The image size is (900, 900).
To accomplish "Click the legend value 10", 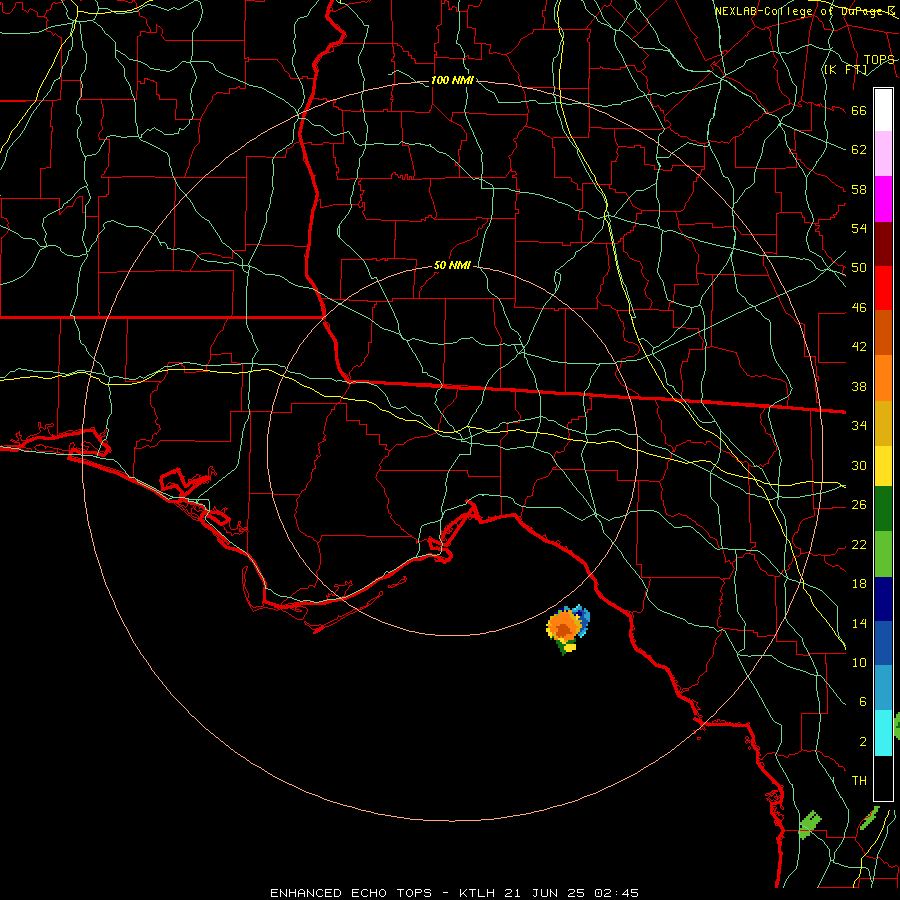I will [859, 662].
